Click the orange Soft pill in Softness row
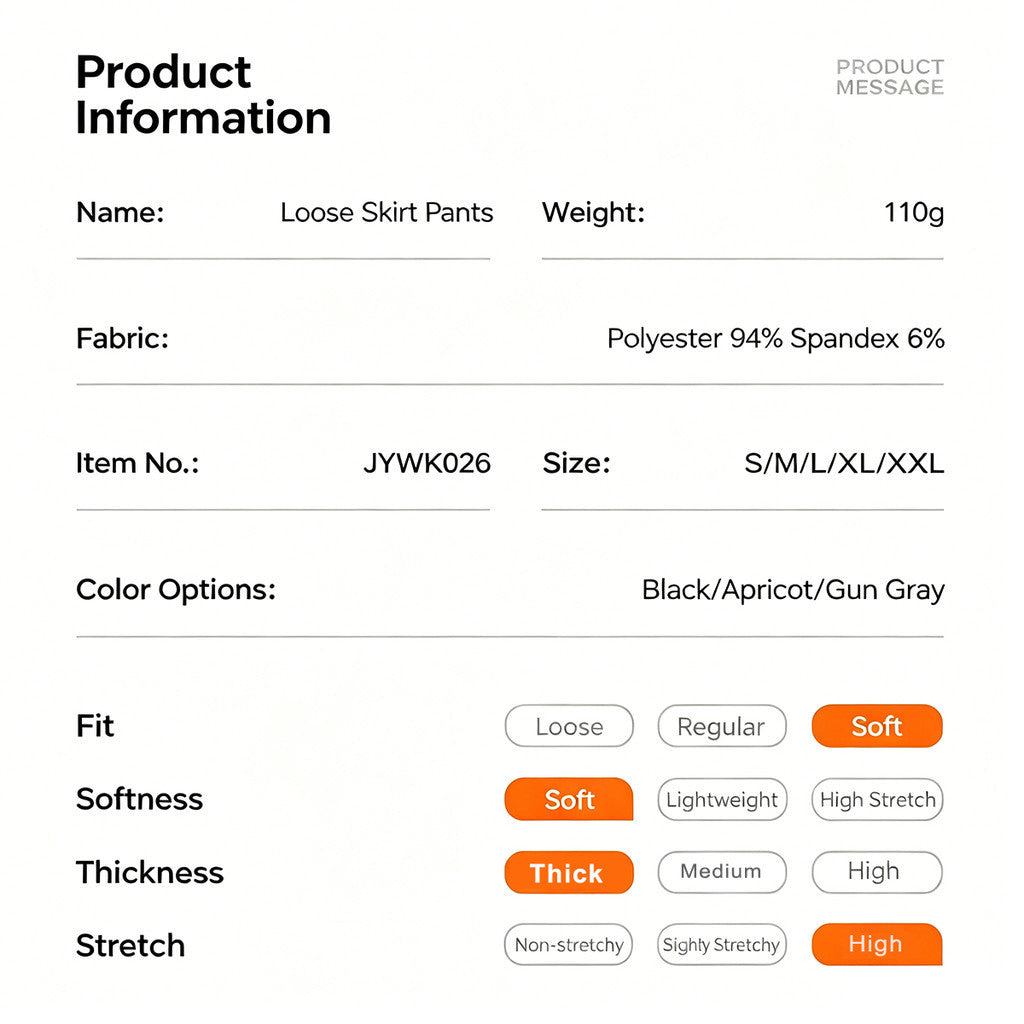This screenshot has height=1024, width=1024. pos(569,799)
